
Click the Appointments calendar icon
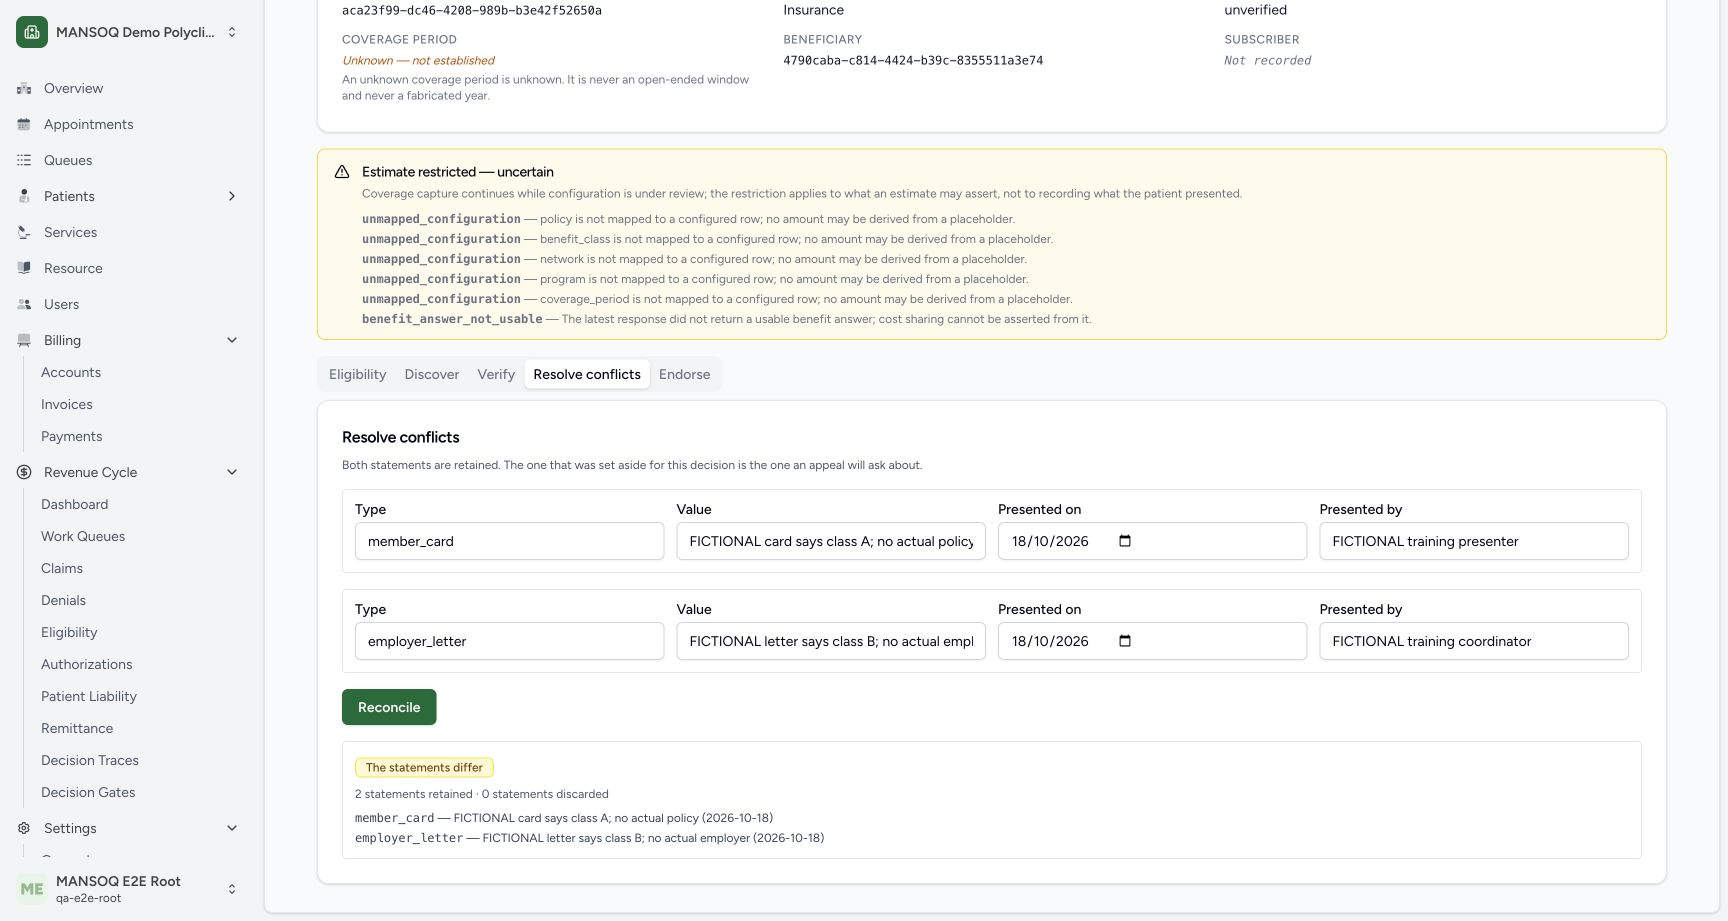(x=24, y=124)
